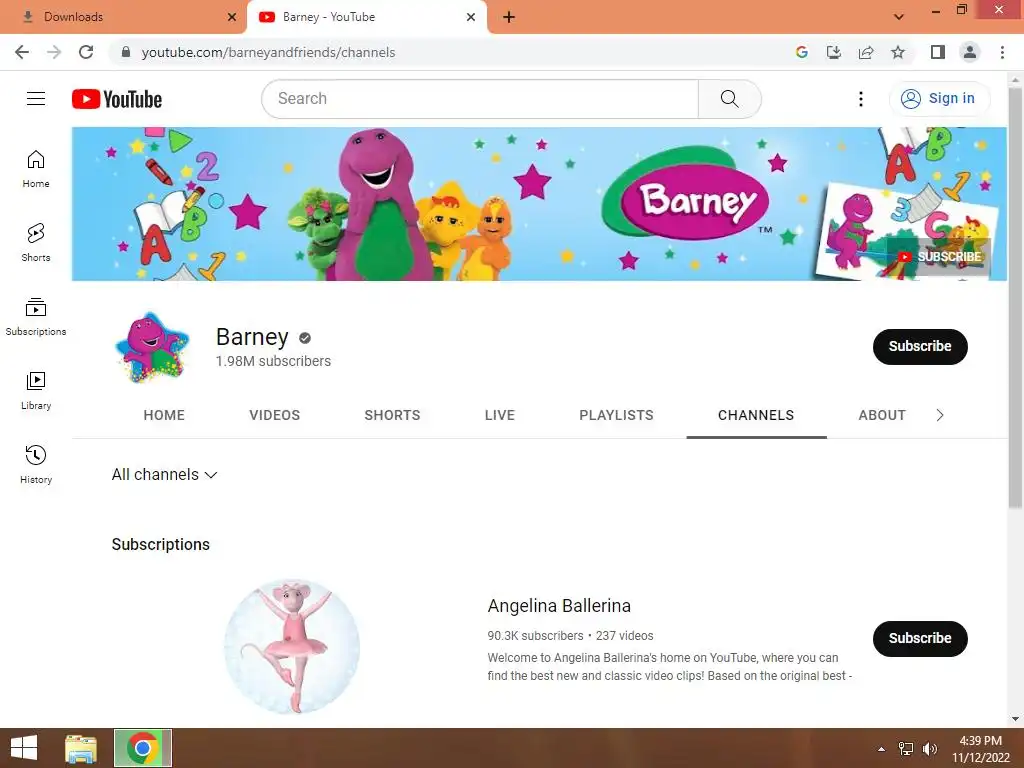Switch to the SHORTS tab
1024x768 pixels.
(x=392, y=415)
